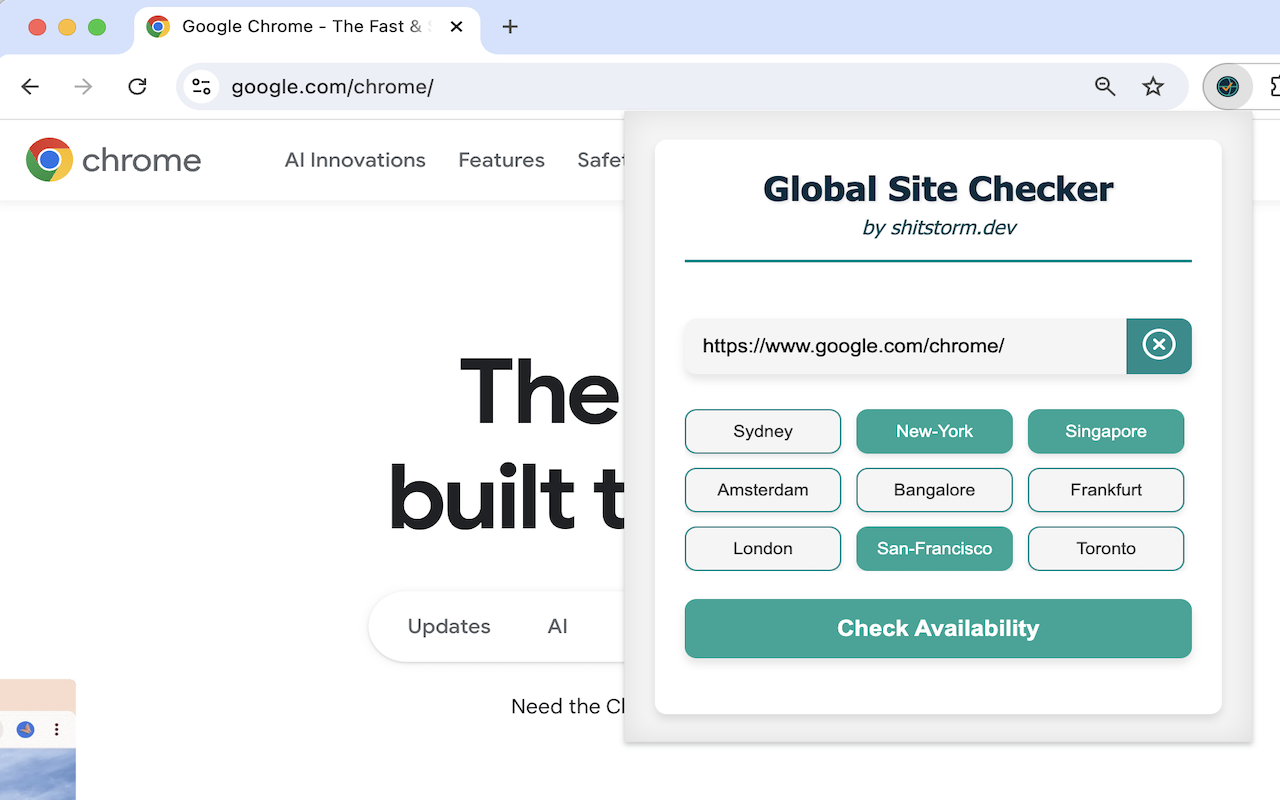
Task: Toggle the Toronto location
Action: (1106, 549)
